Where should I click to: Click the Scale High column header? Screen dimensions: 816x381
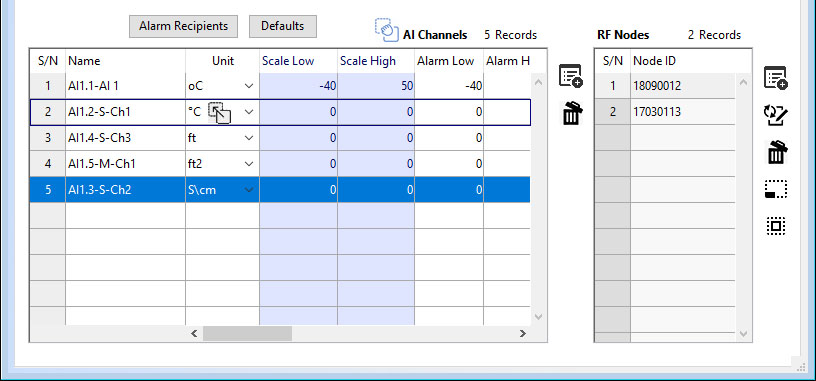pos(376,61)
